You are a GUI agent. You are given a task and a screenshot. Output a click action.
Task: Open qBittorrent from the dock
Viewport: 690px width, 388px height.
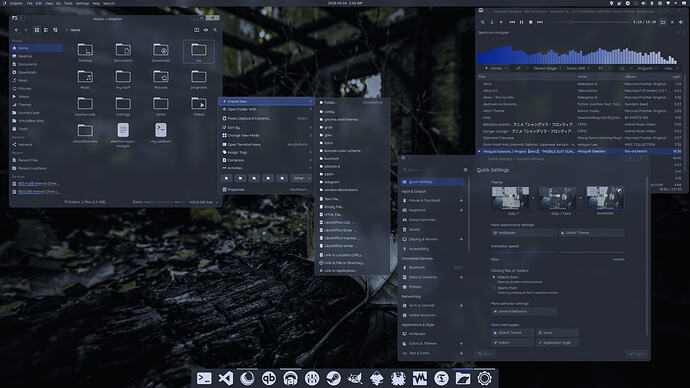[269, 378]
